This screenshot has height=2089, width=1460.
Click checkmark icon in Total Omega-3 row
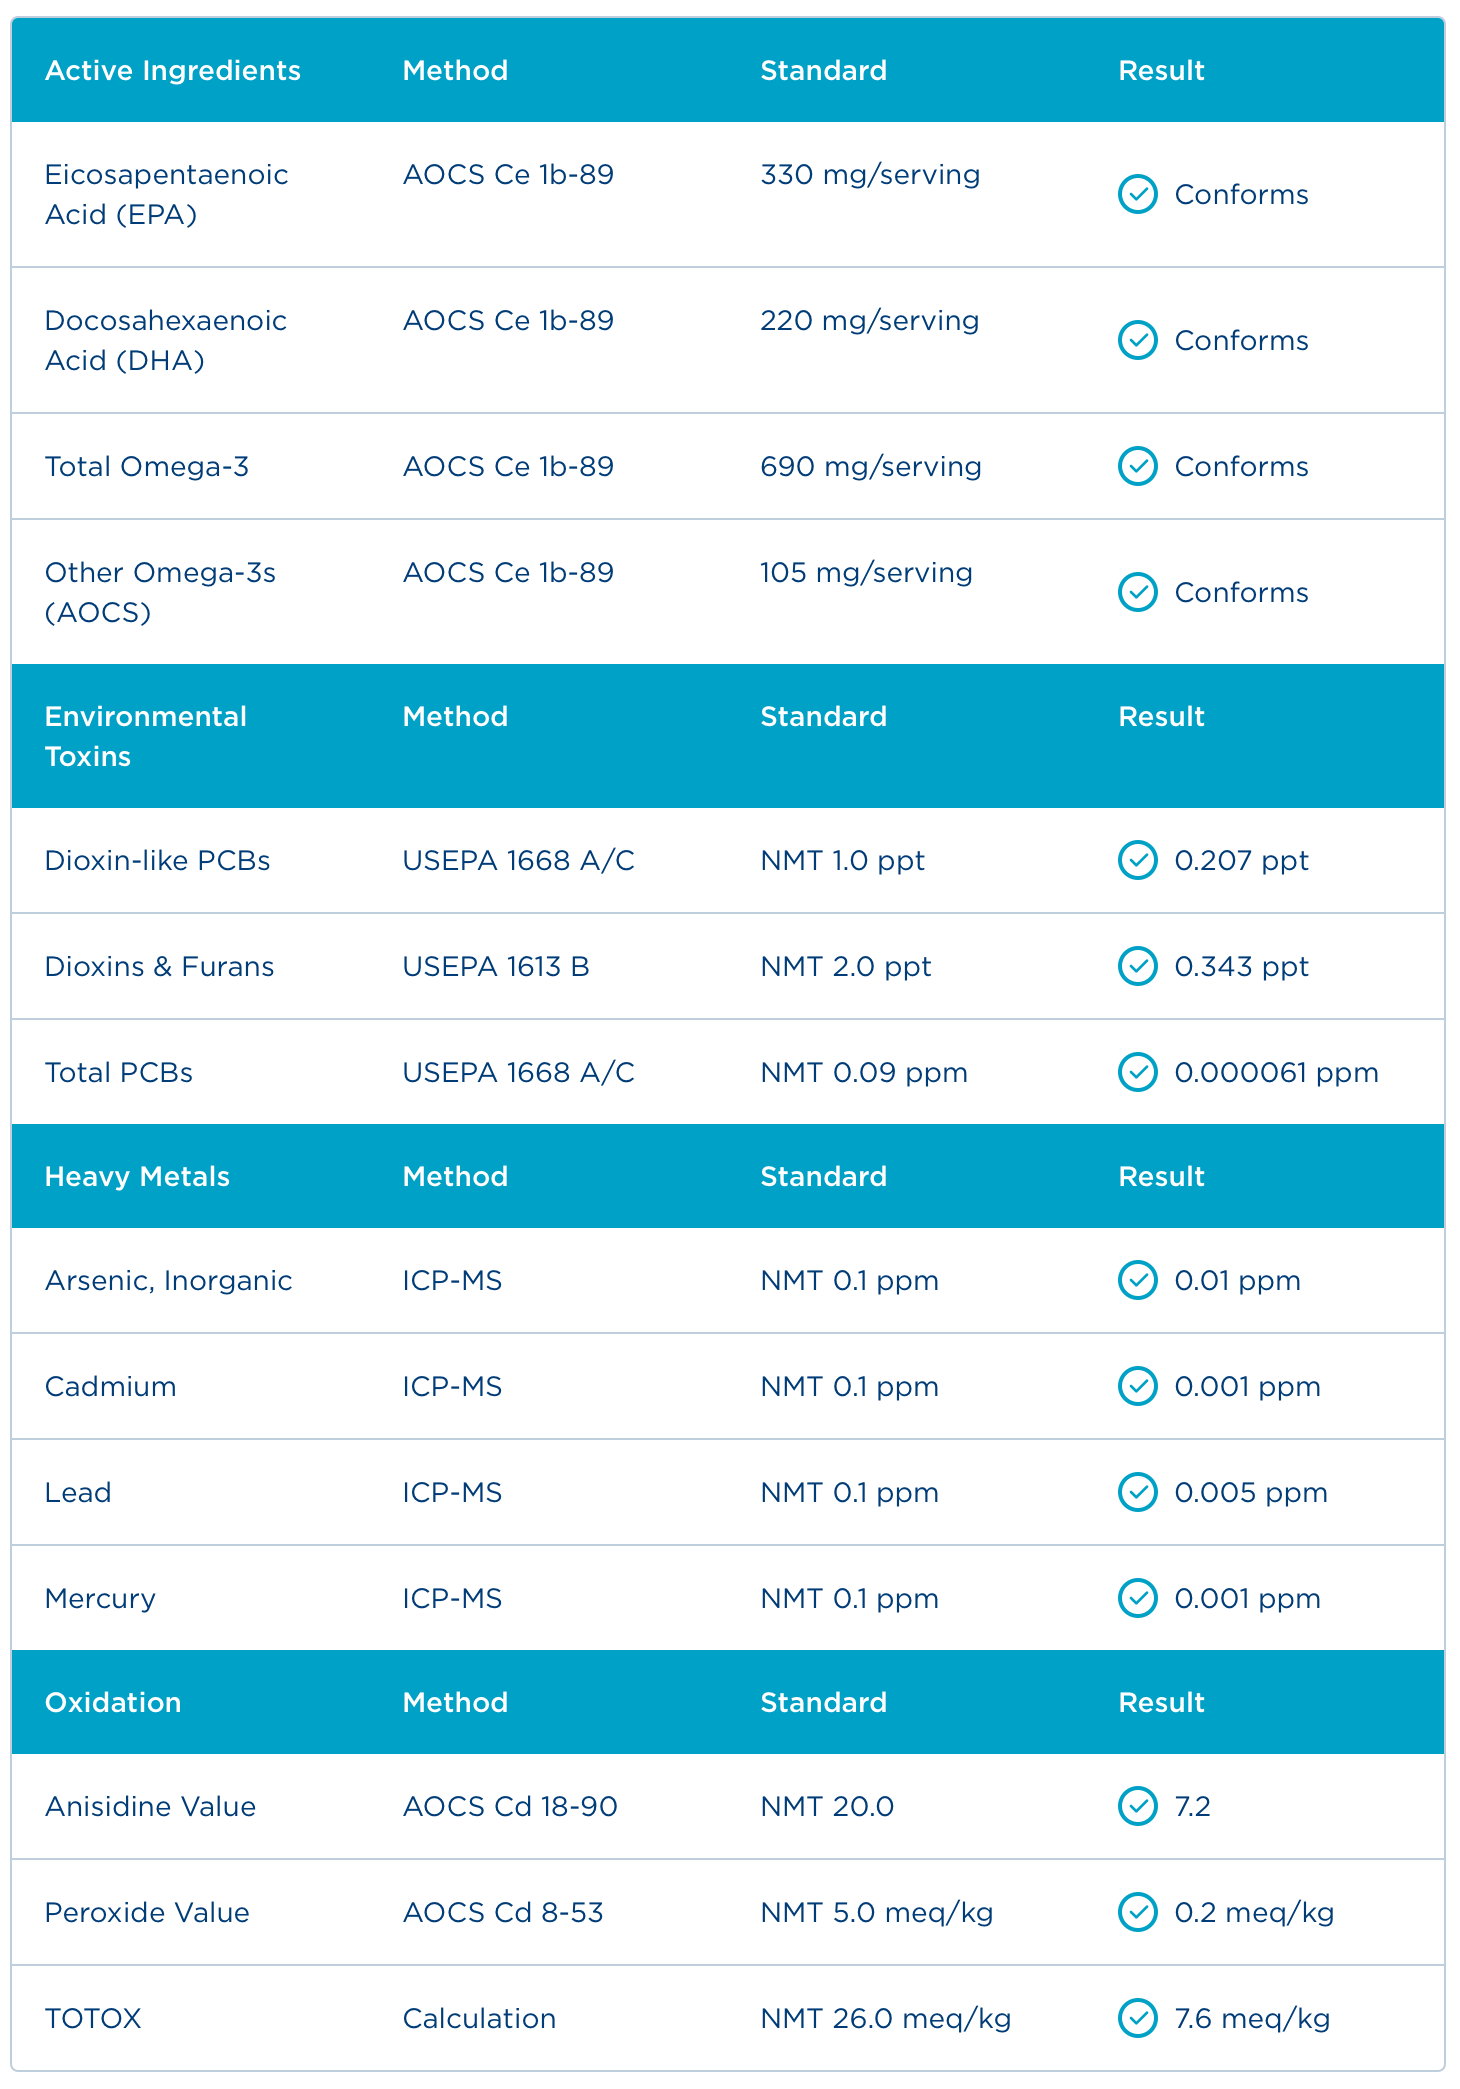tap(1137, 466)
